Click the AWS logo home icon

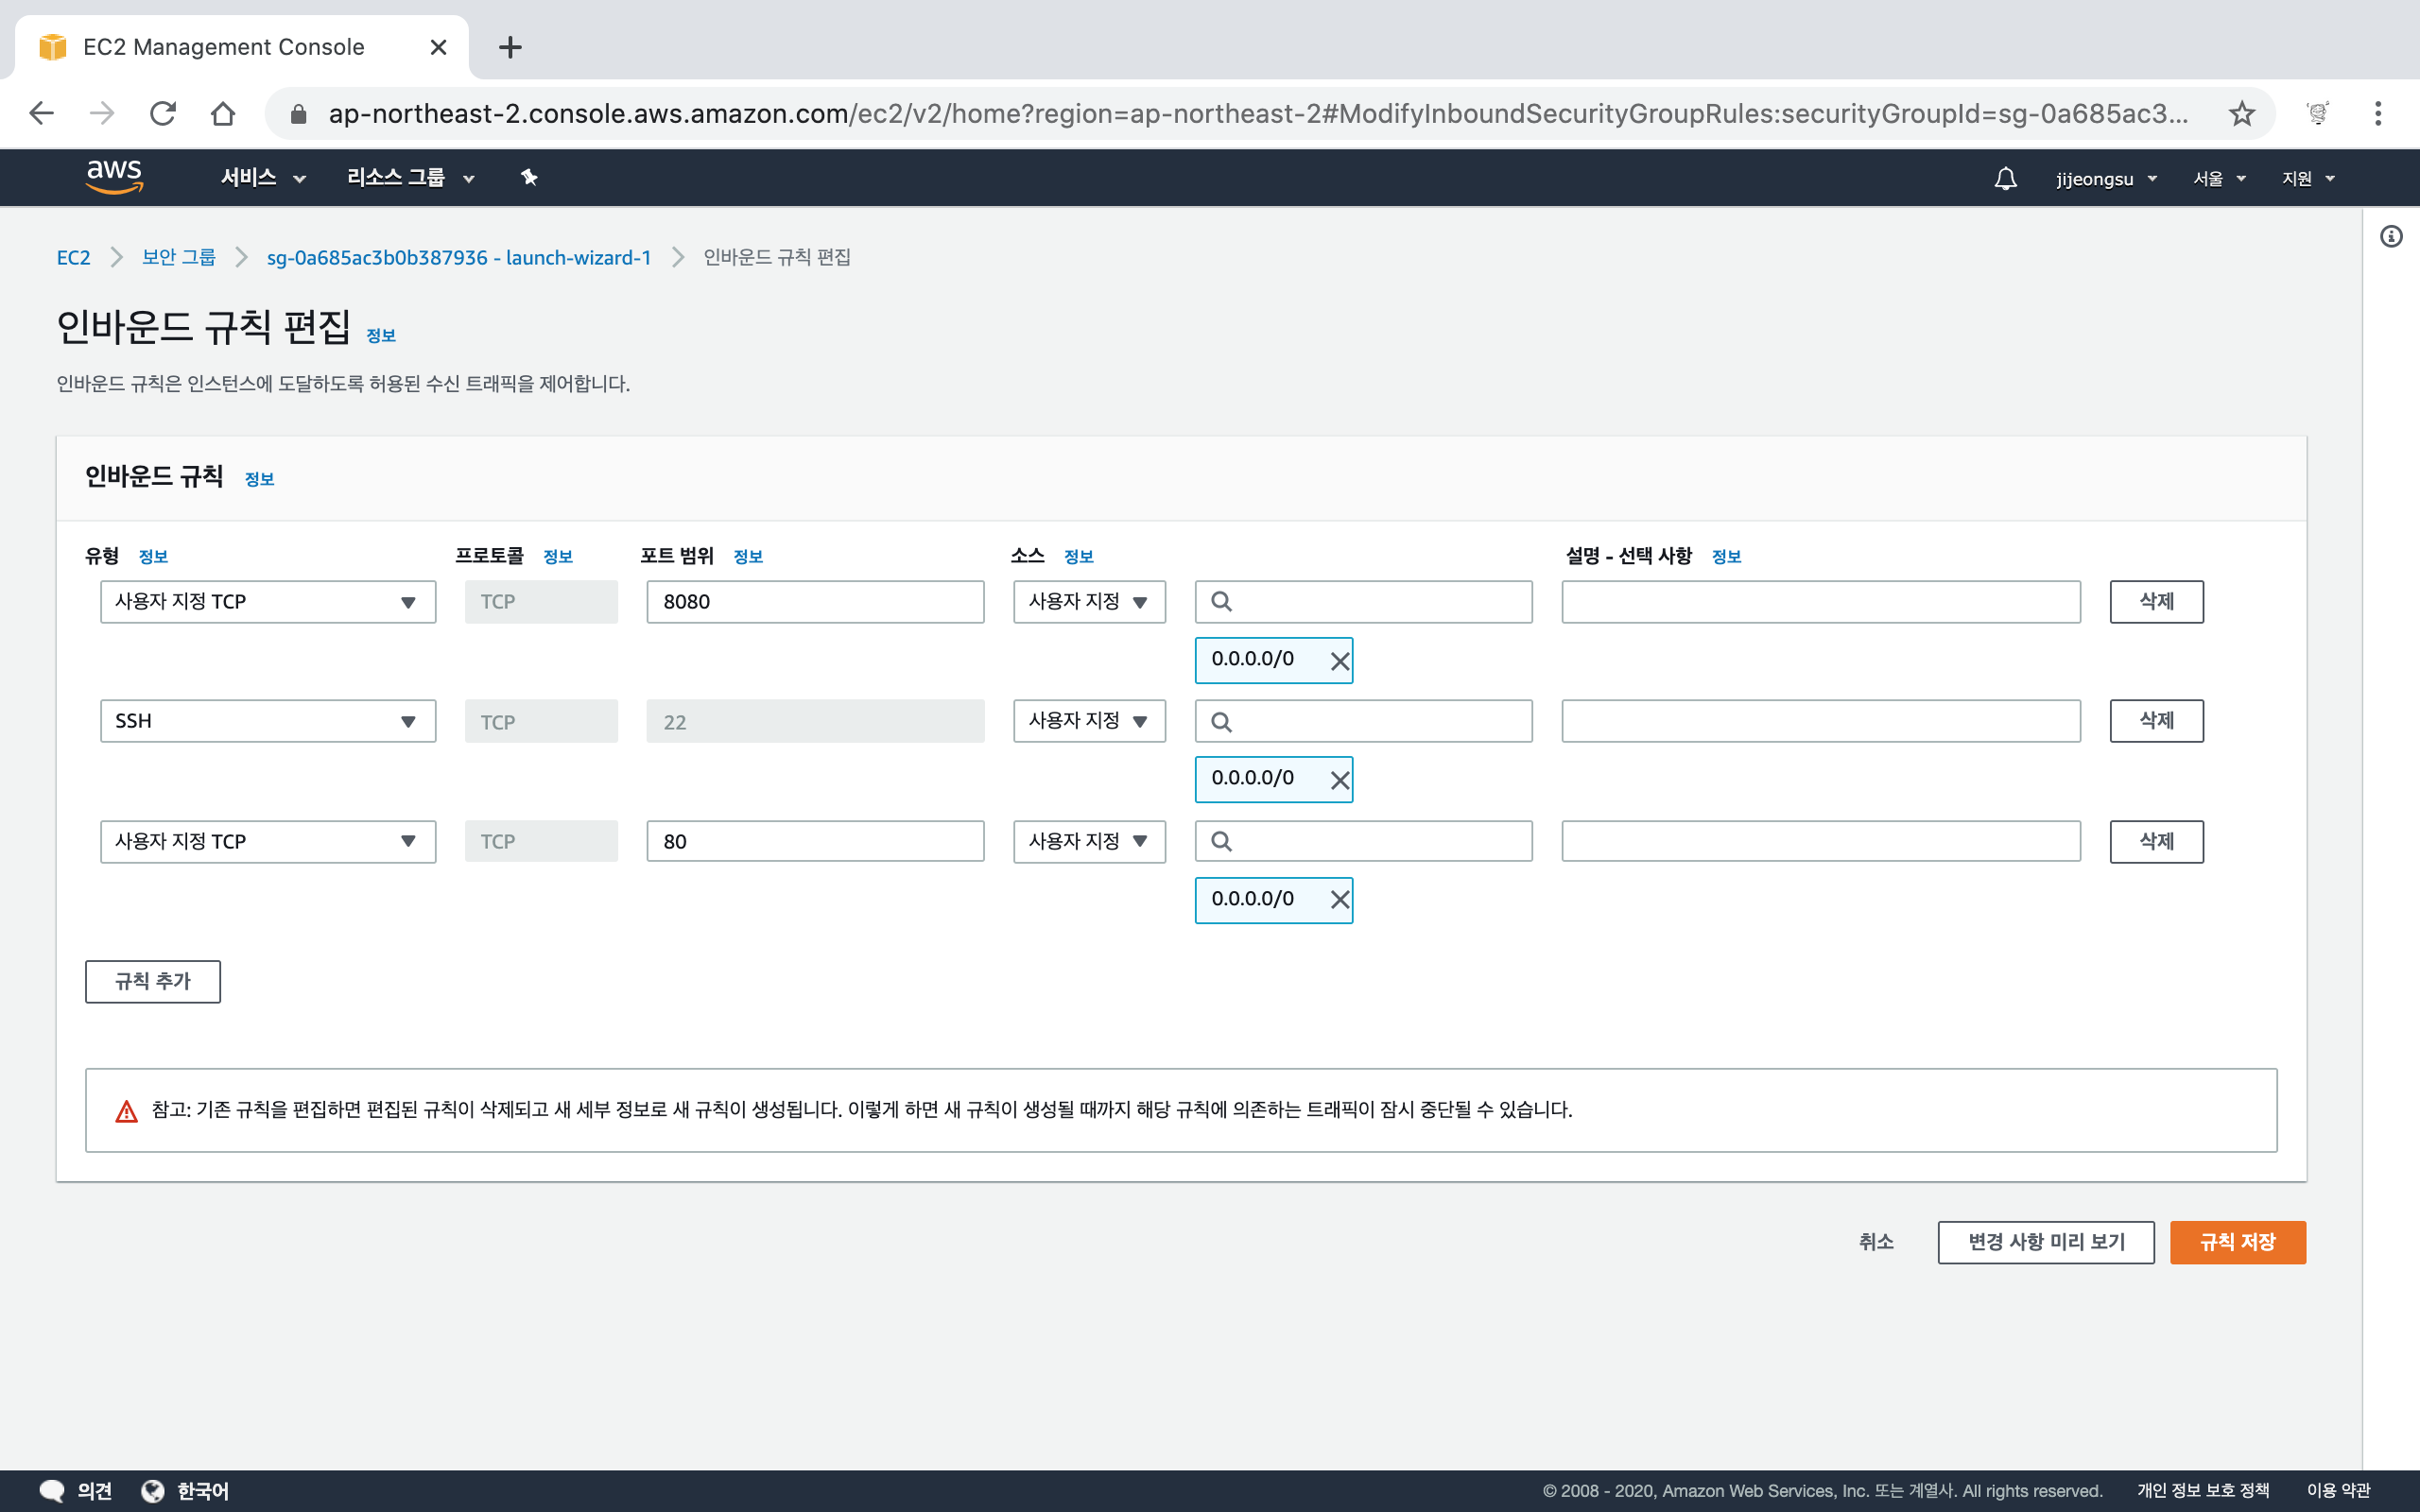click(114, 177)
